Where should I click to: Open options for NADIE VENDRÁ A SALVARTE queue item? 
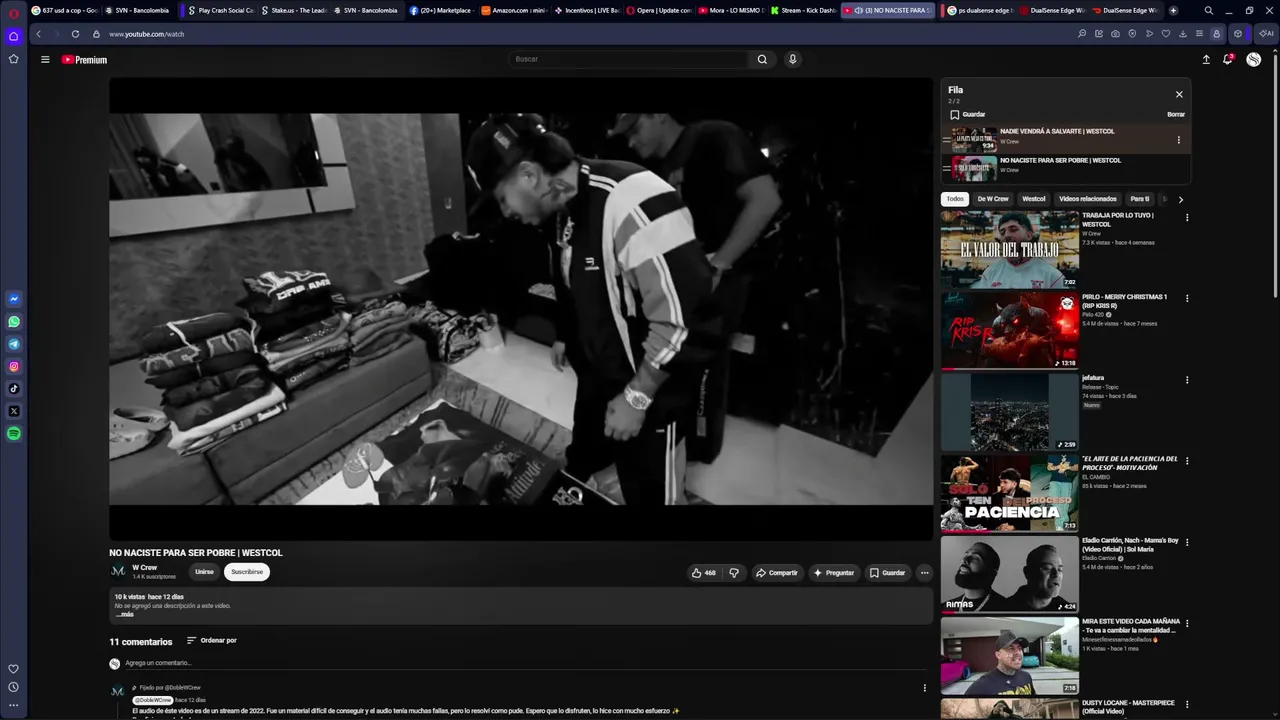[1178, 140]
